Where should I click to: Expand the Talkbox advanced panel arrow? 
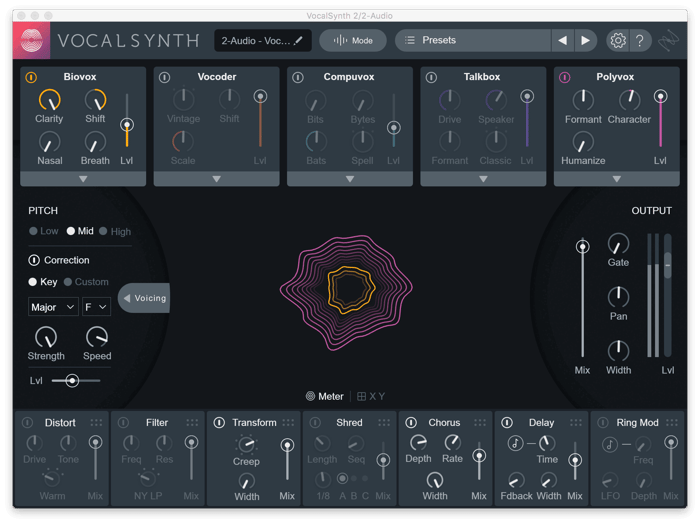(x=483, y=179)
